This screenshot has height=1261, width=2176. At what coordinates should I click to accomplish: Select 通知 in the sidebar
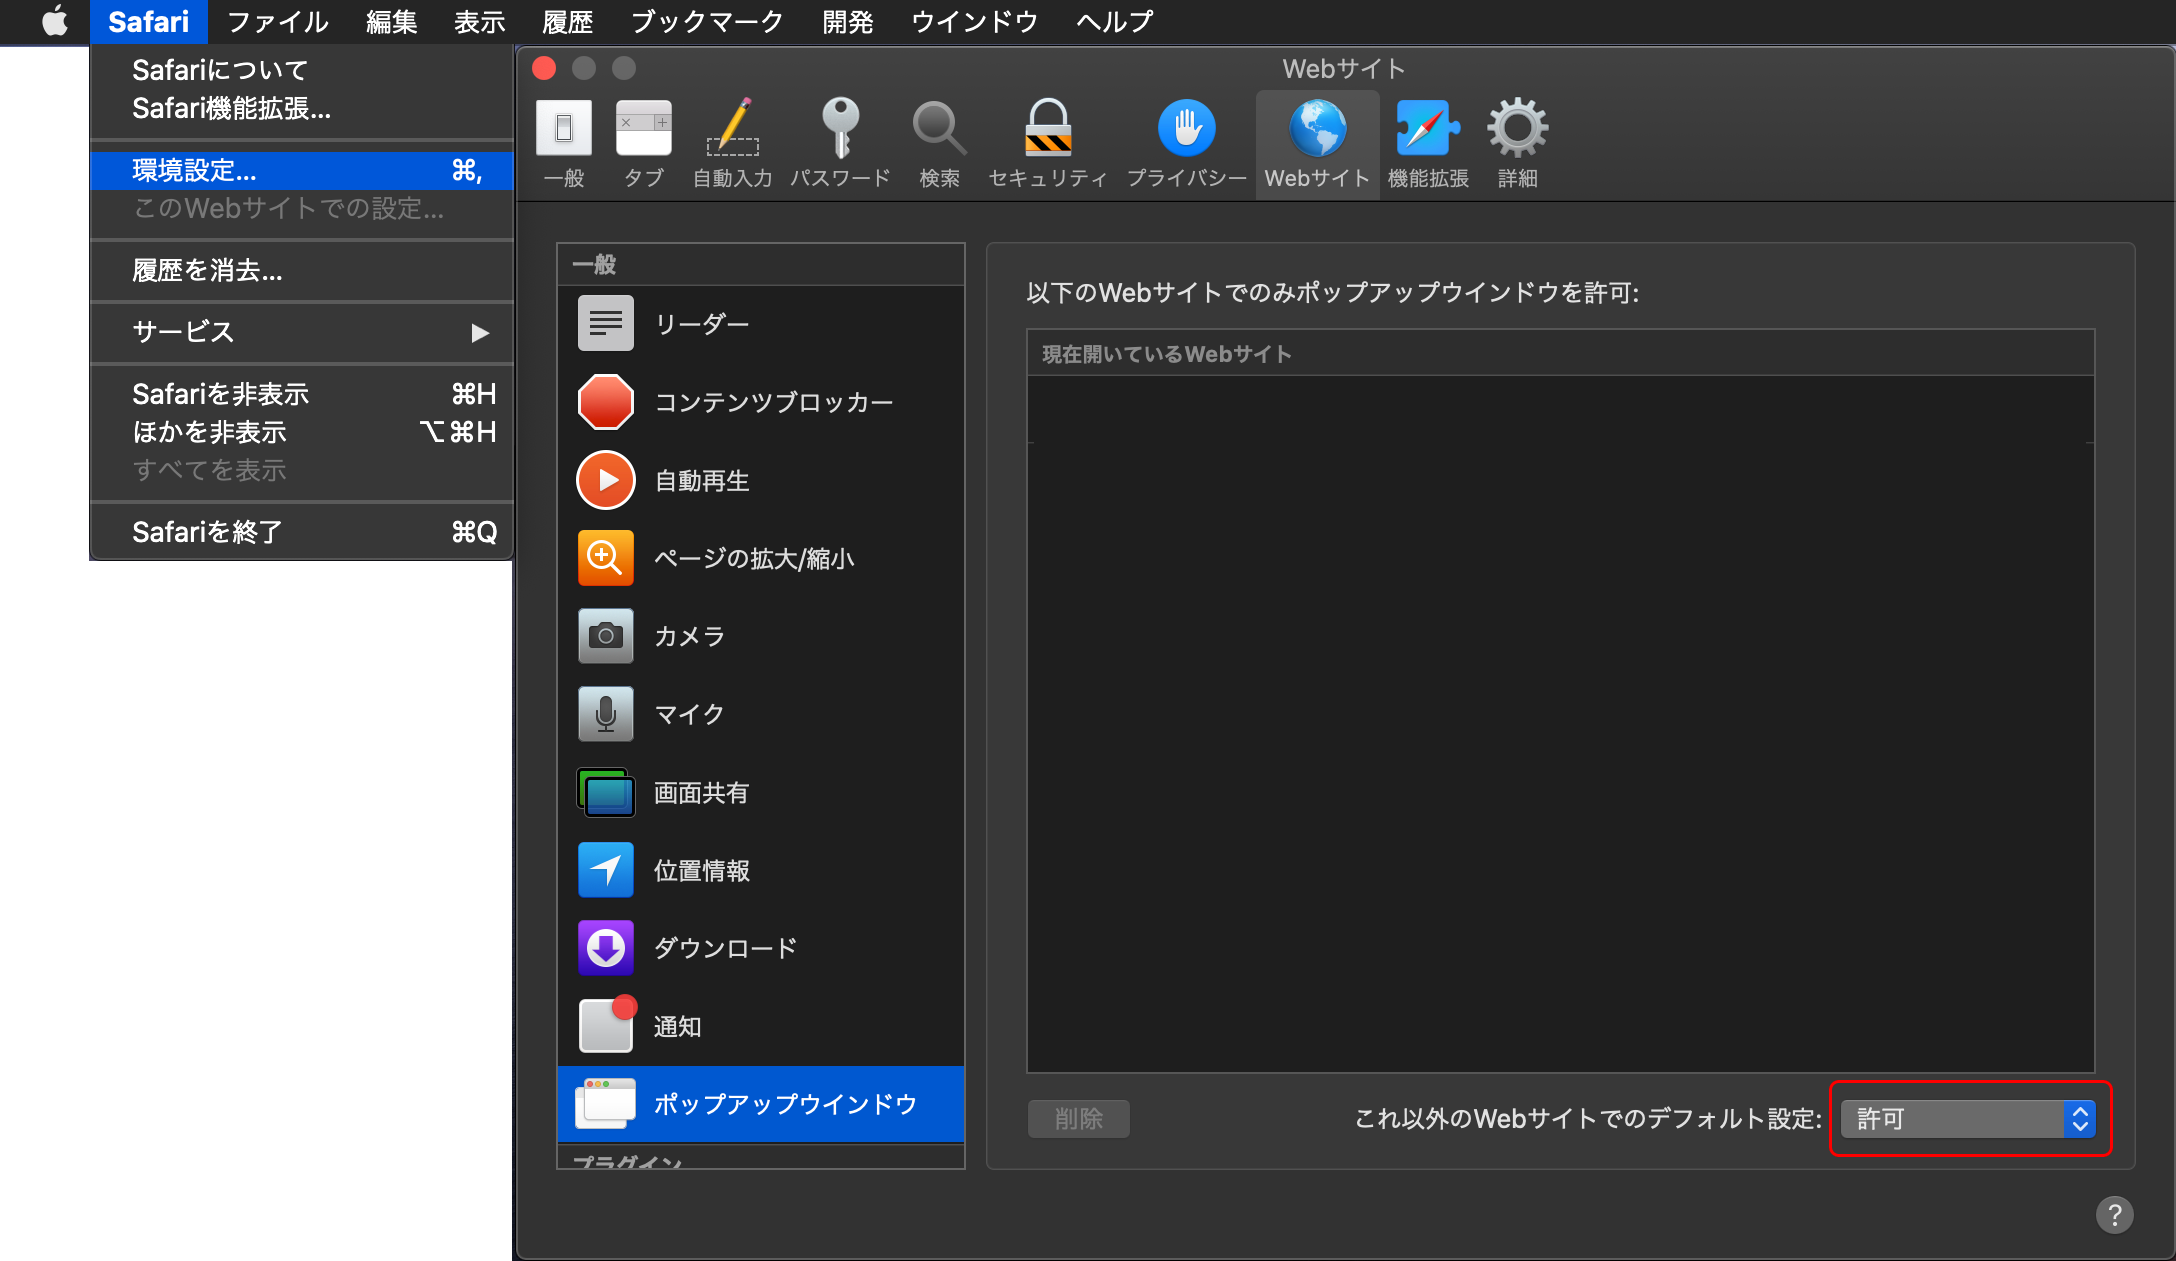760,1026
